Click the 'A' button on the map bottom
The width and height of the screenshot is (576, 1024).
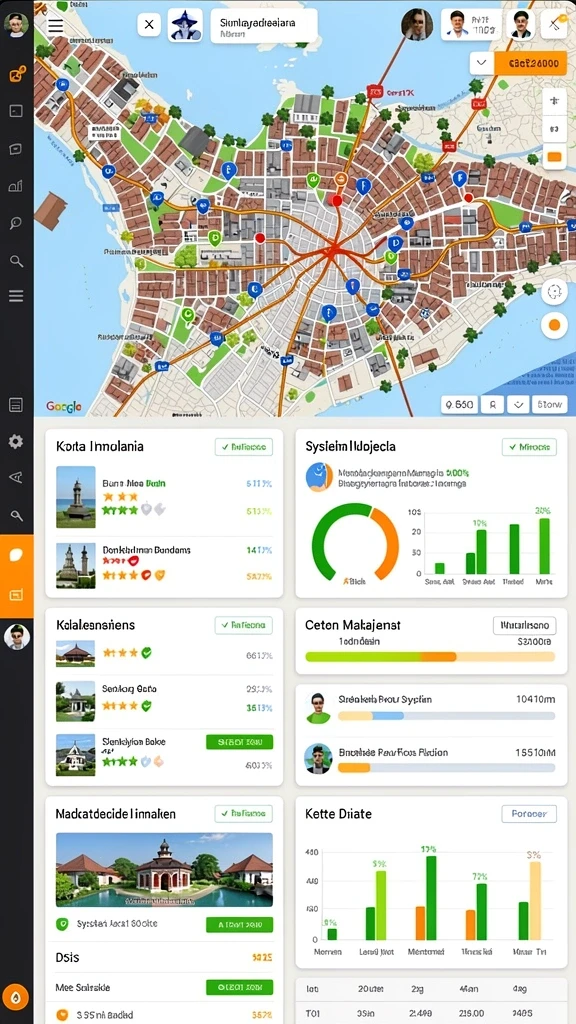[492, 405]
